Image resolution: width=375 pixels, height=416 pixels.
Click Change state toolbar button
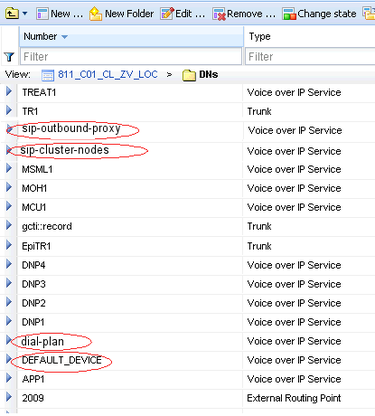point(319,14)
